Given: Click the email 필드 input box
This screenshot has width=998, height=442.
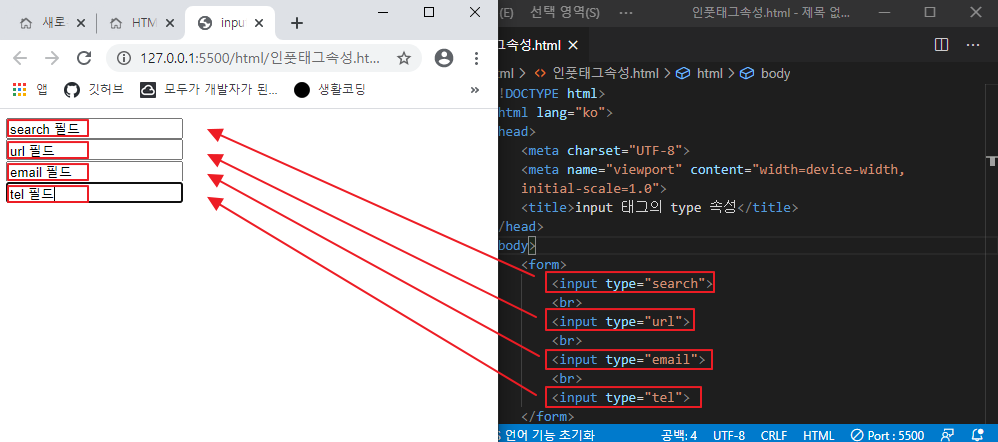Looking at the screenshot, I should click(95, 171).
